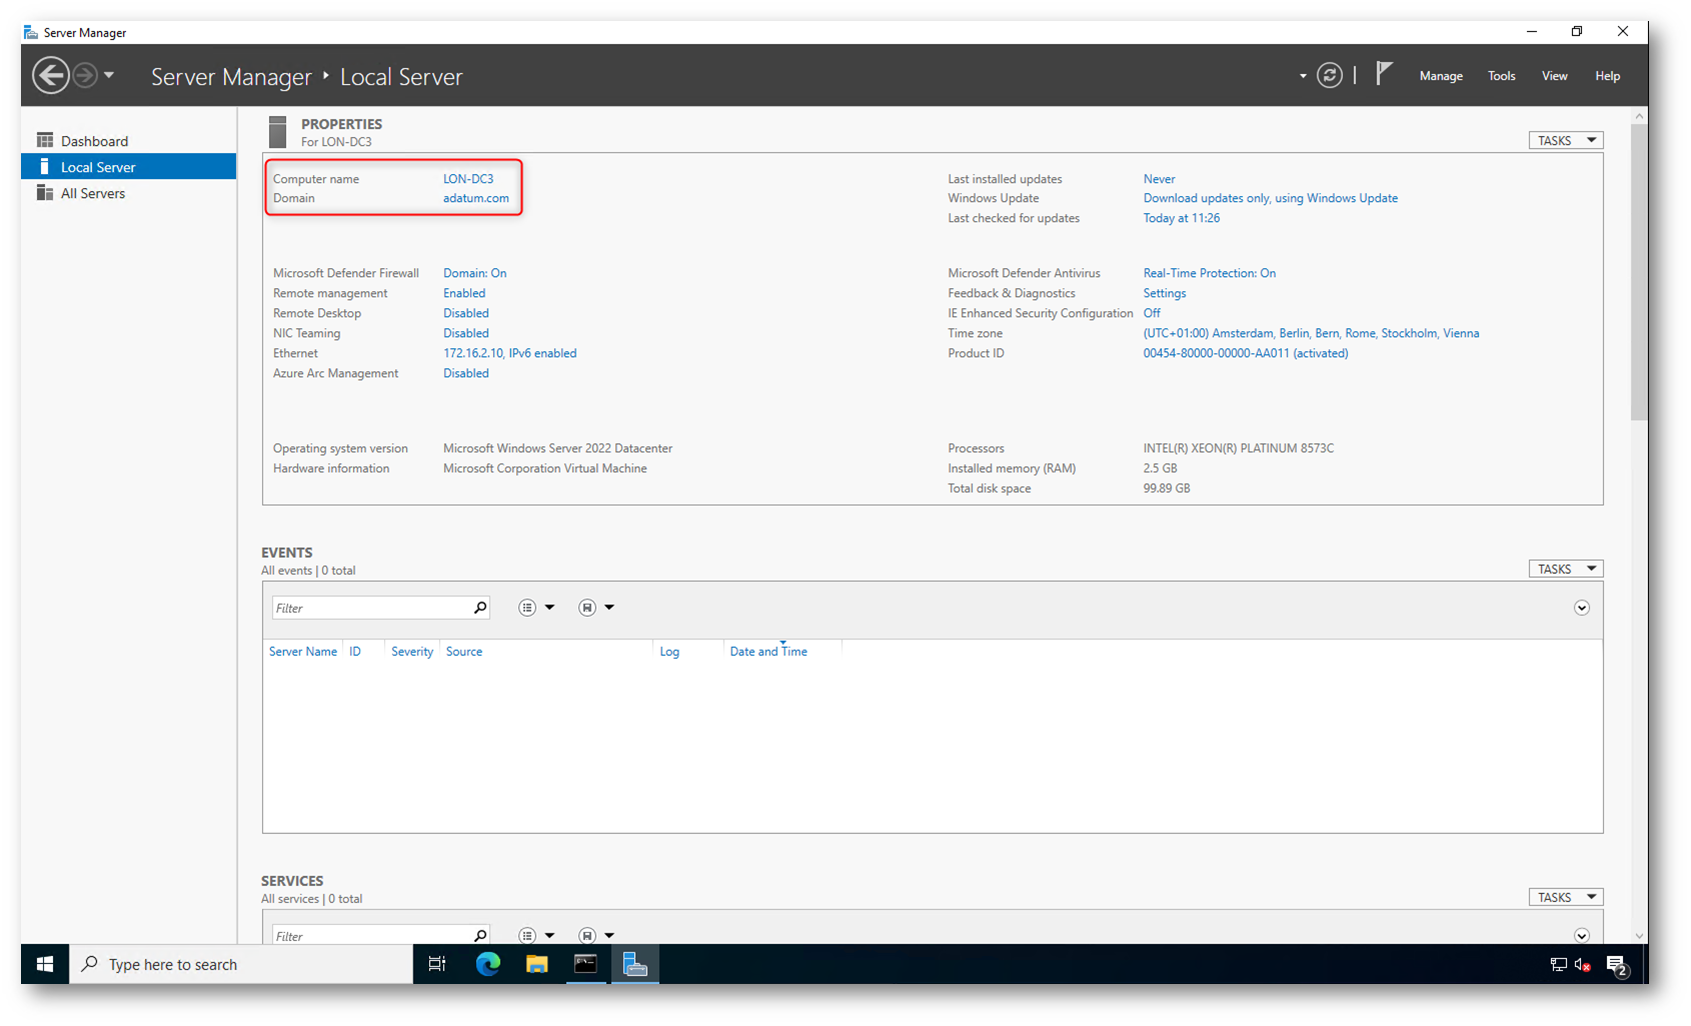Click the Remote Desktop Disabled link

(x=466, y=313)
